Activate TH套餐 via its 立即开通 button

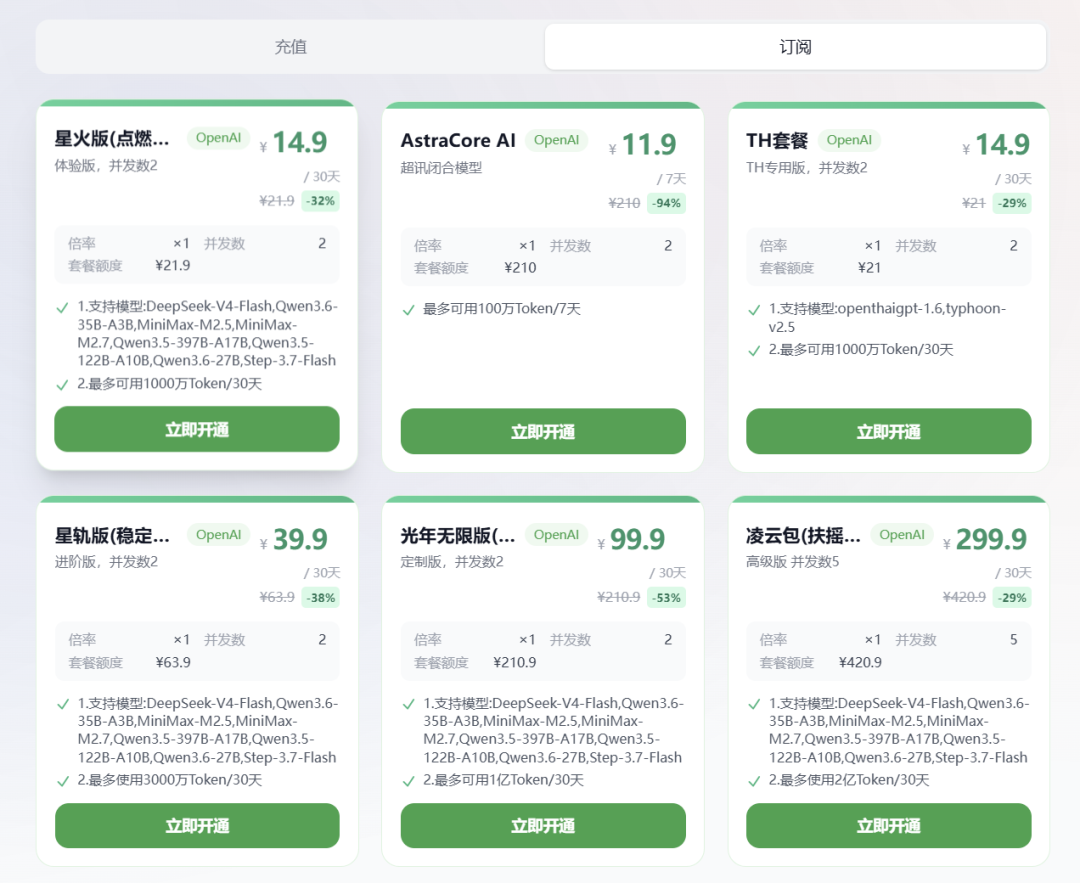[x=889, y=431]
